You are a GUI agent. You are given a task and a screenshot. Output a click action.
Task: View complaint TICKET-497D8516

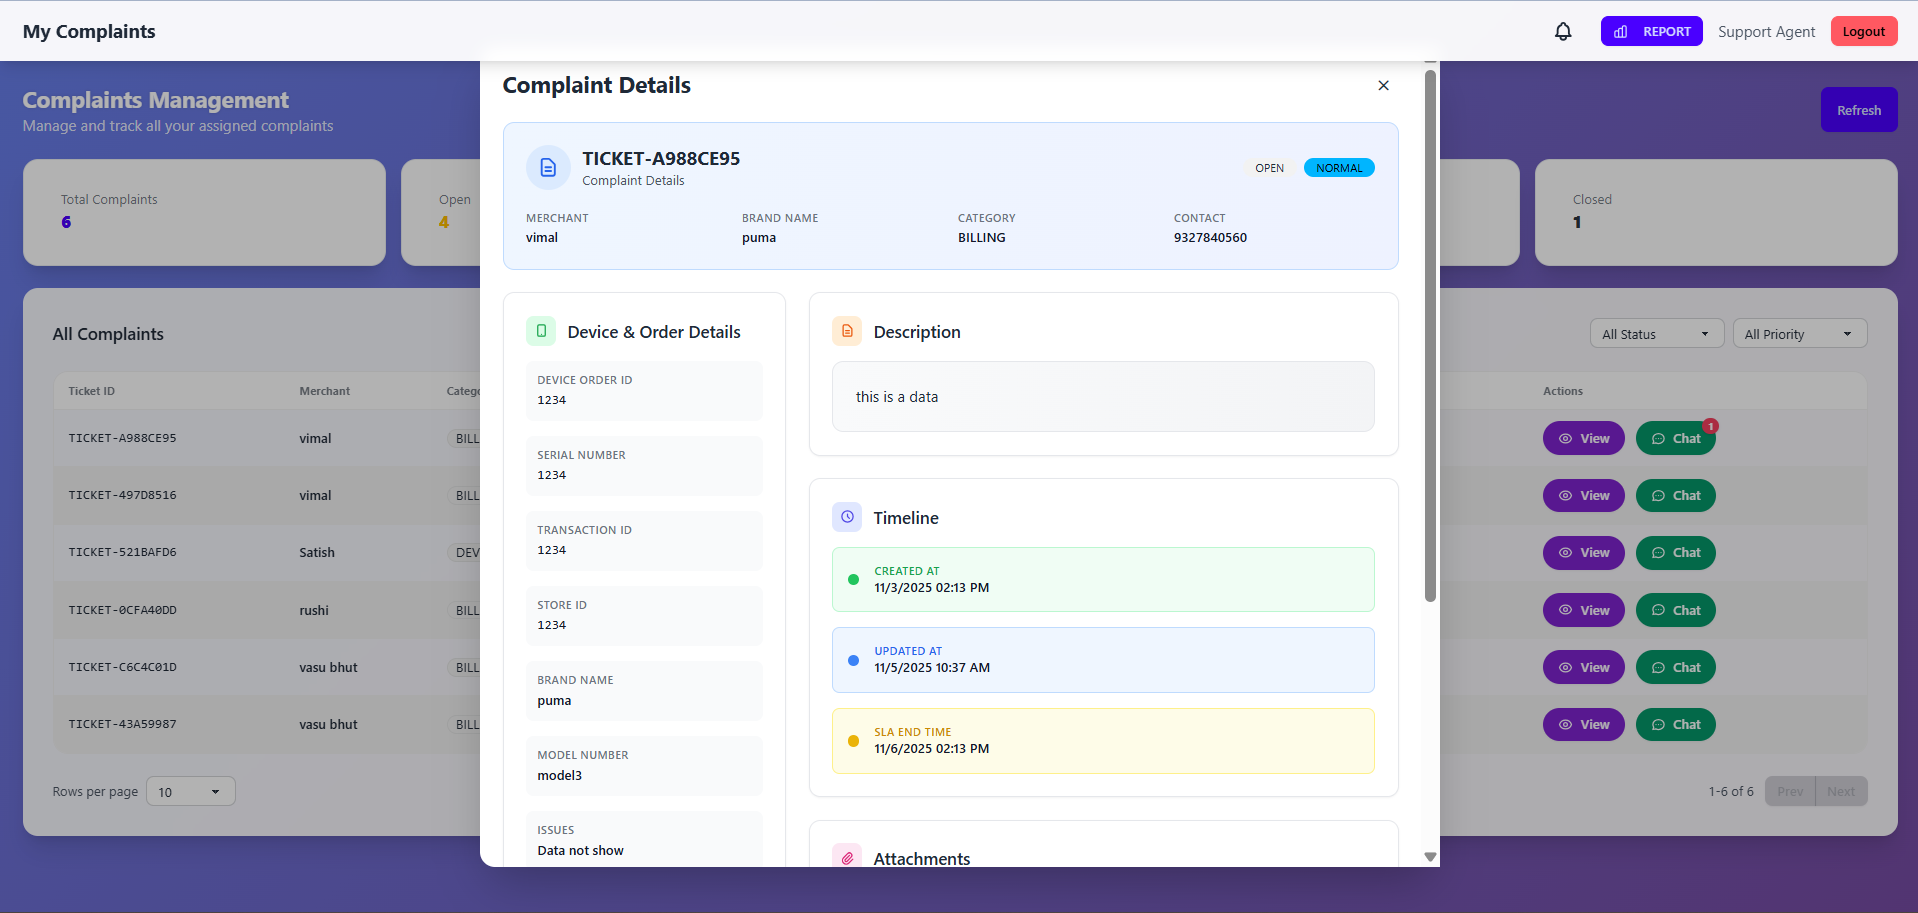coord(1584,496)
